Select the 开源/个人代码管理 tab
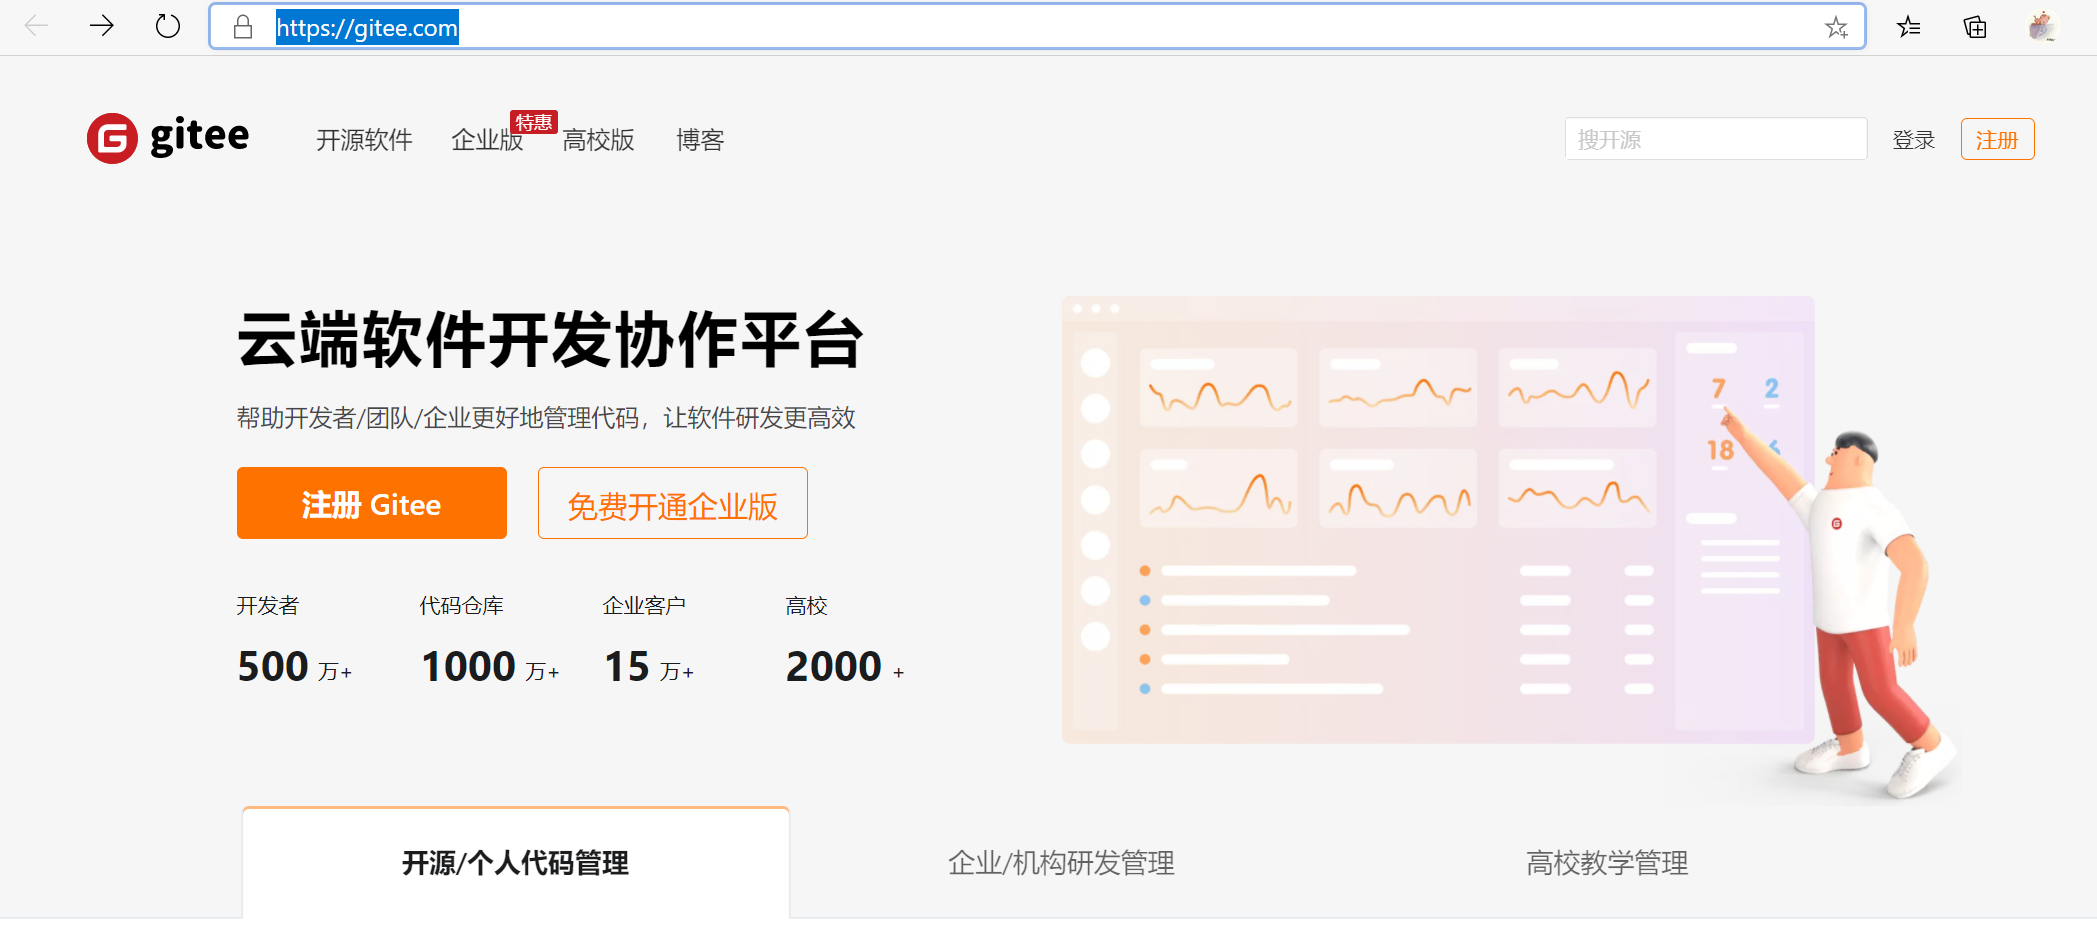Viewport: 2097px width, 932px height. click(x=516, y=862)
